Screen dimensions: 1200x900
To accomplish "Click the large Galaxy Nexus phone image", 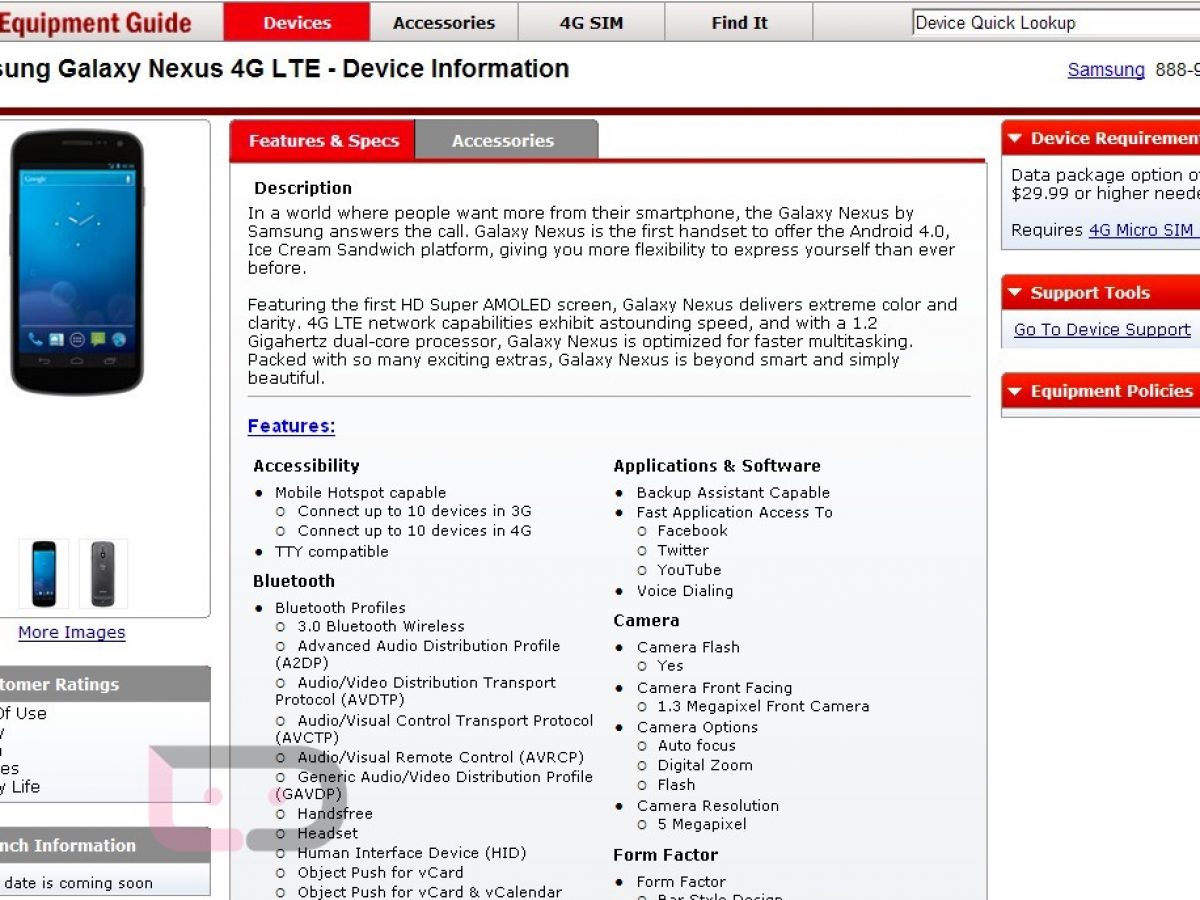I will [x=77, y=262].
